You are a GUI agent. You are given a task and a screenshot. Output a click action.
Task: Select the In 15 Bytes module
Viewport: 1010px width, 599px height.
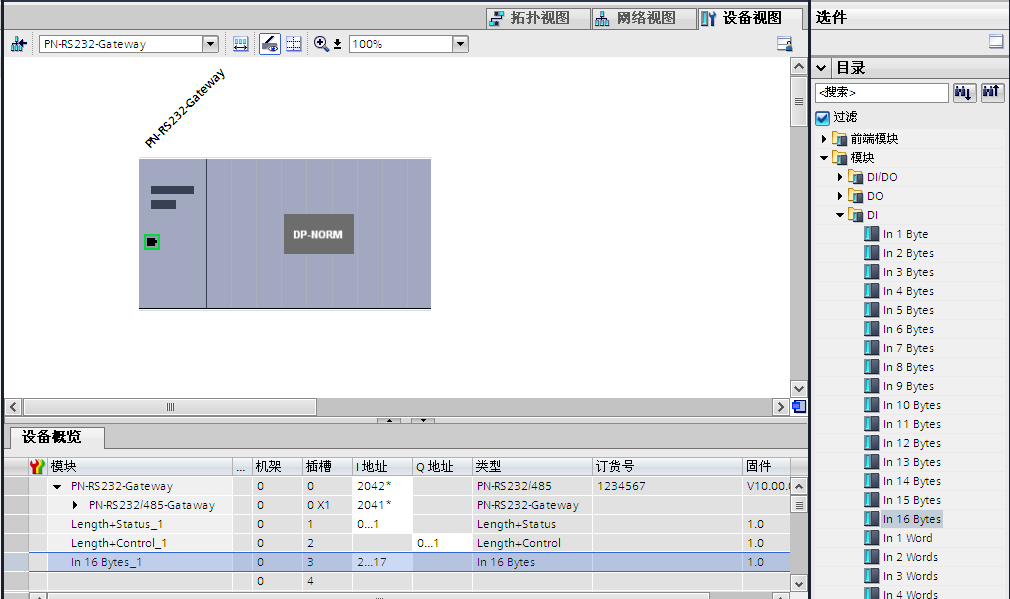click(911, 500)
